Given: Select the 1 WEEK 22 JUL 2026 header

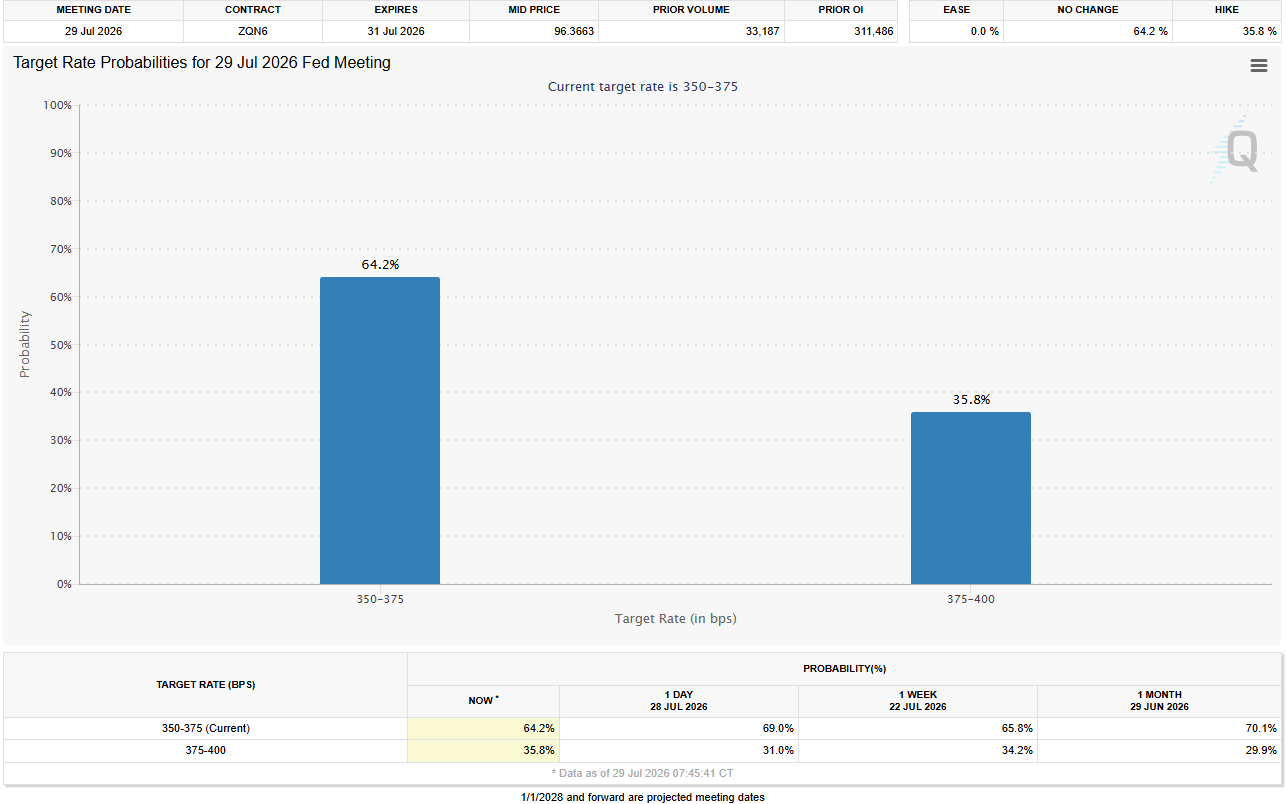Looking at the screenshot, I should click(x=918, y=700).
